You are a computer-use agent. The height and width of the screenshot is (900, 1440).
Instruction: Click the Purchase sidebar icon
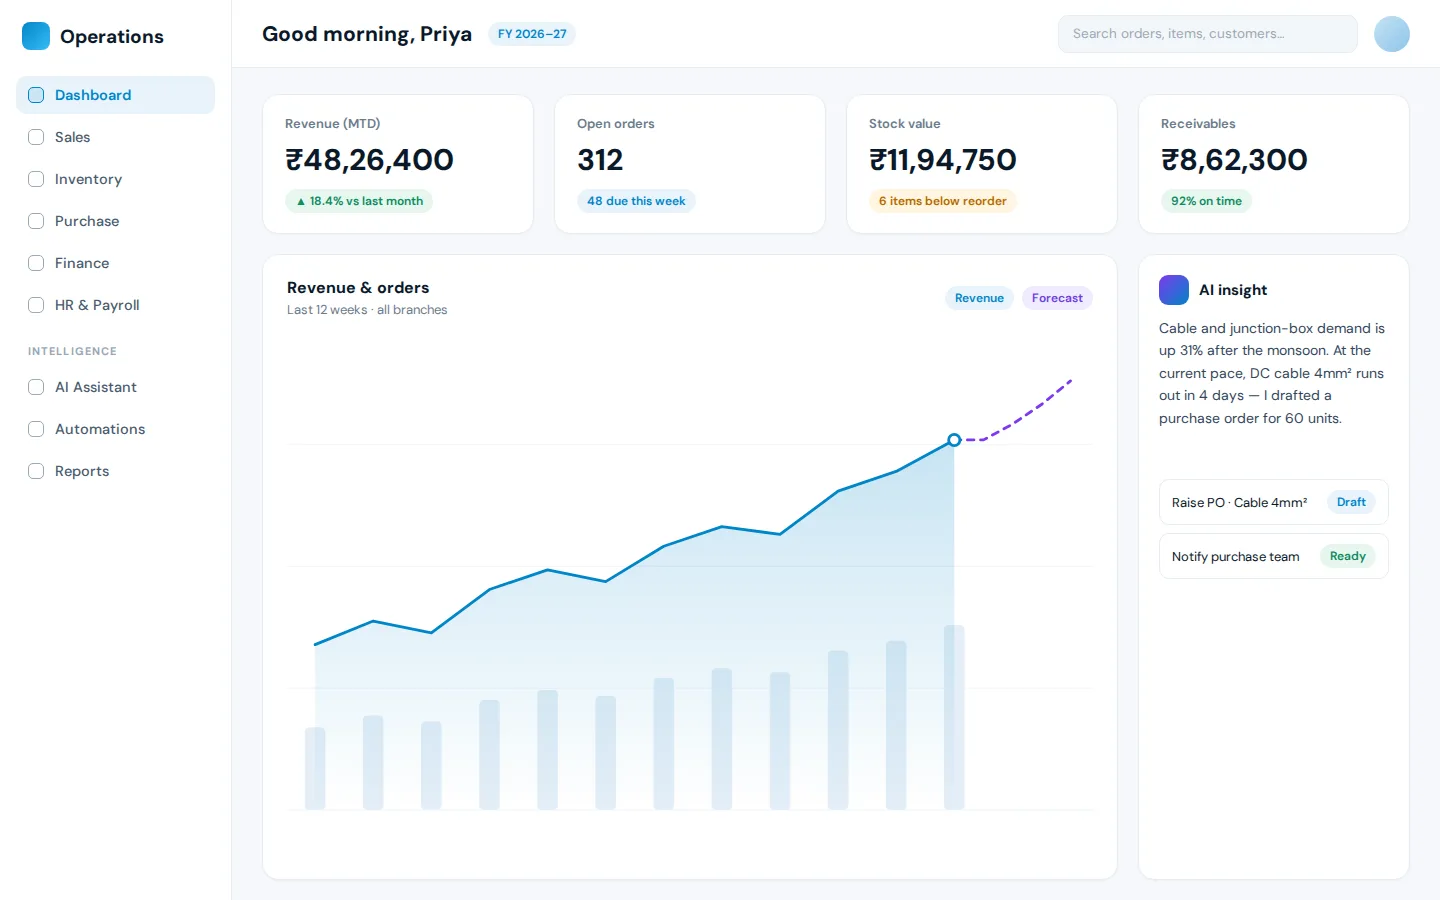(x=36, y=221)
